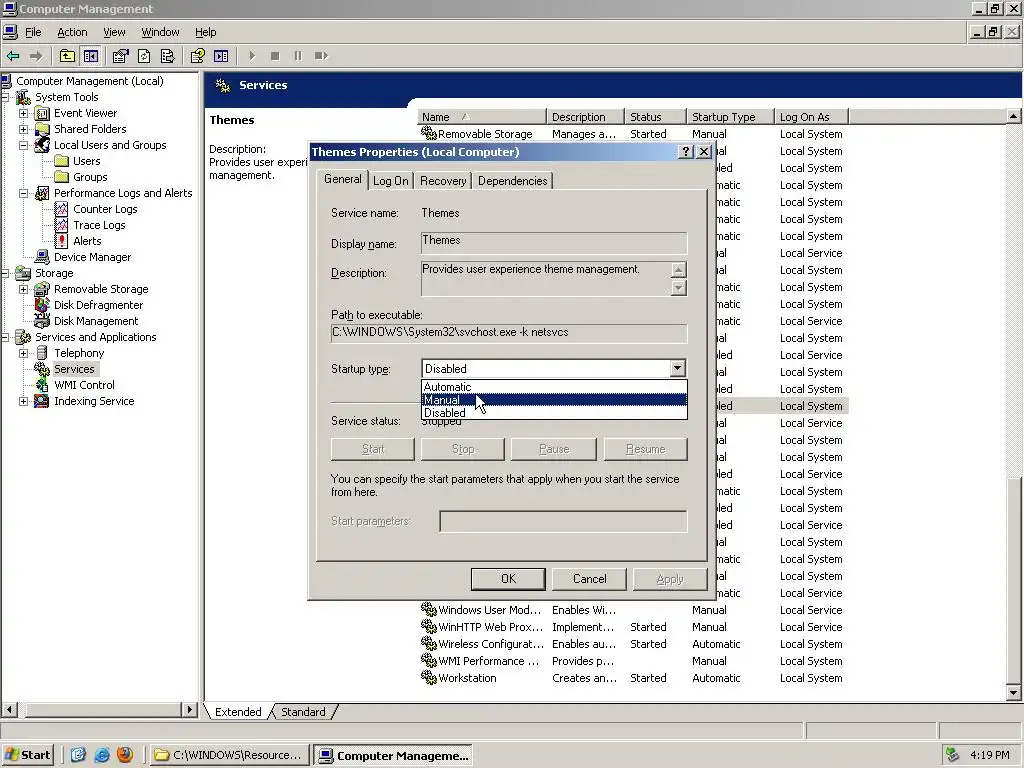Viewport: 1024px width, 768px height.
Task: Click the console tree scrollbar right arrow
Action: (189, 709)
